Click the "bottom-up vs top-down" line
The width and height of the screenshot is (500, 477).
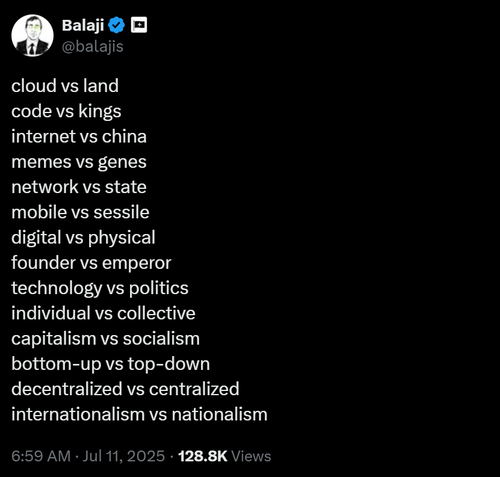point(111,364)
